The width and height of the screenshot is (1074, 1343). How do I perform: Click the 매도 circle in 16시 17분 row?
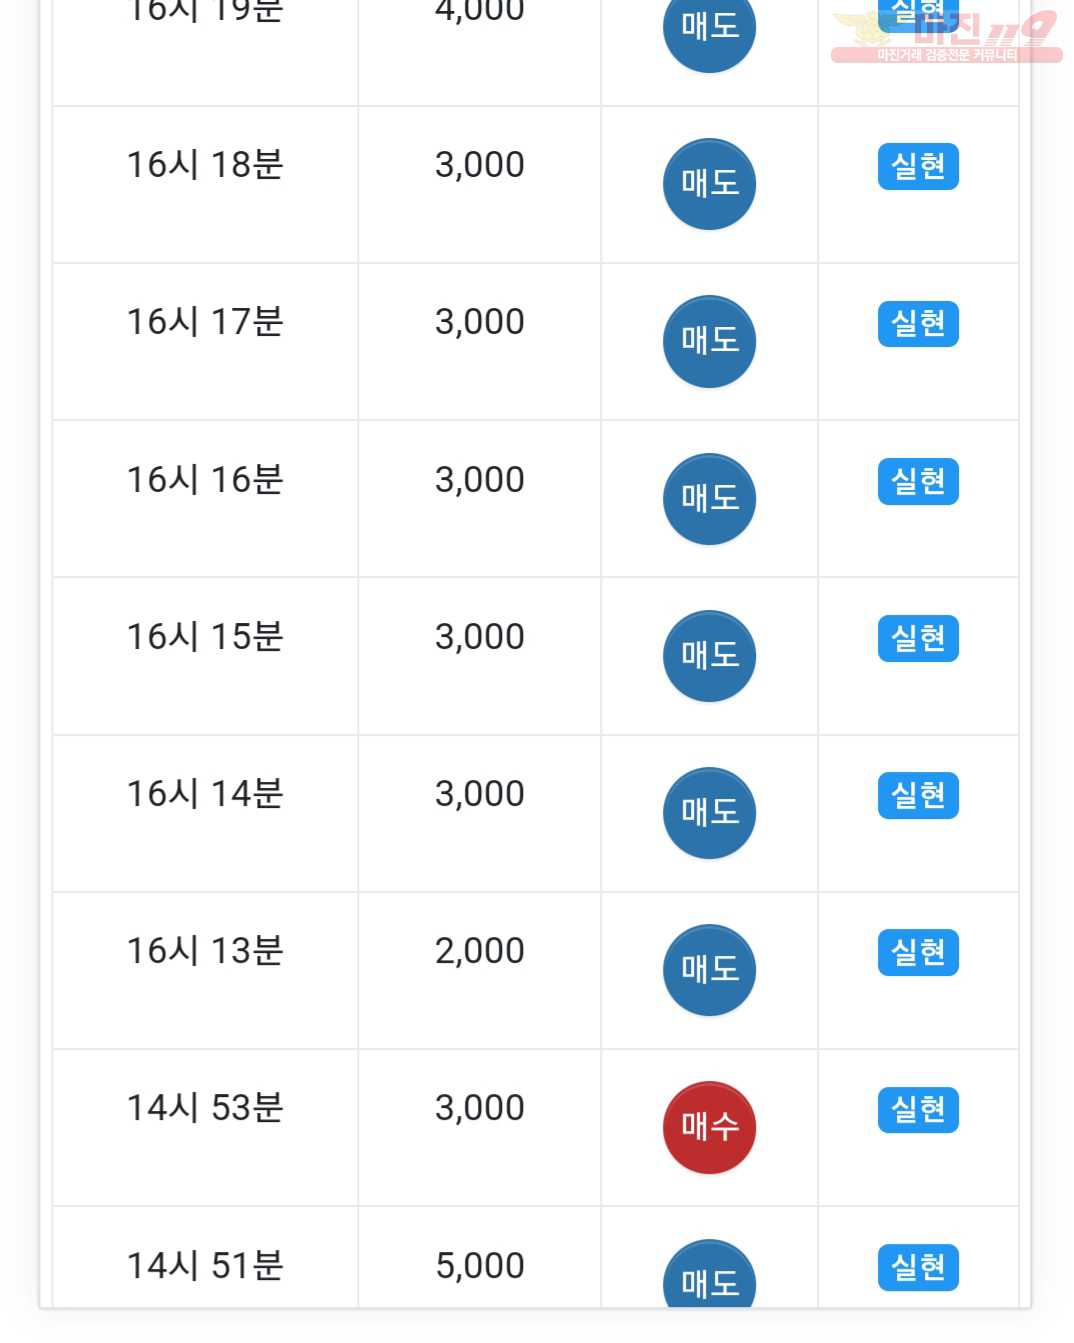tap(709, 341)
